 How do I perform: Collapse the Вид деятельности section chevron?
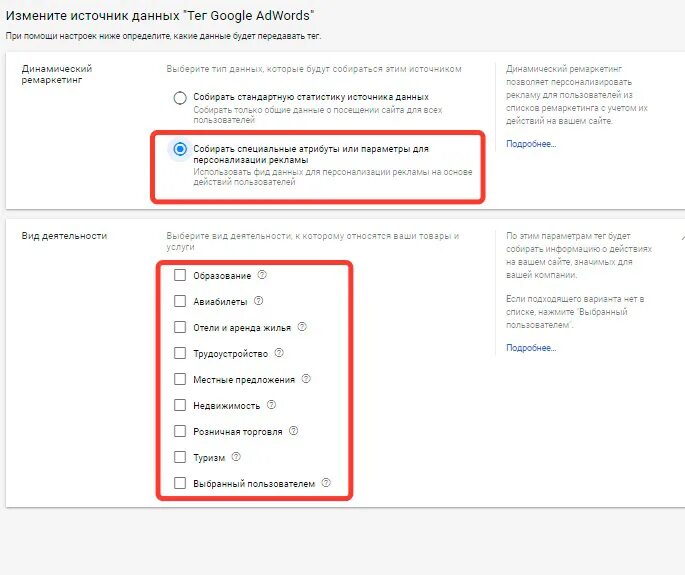pos(682,239)
